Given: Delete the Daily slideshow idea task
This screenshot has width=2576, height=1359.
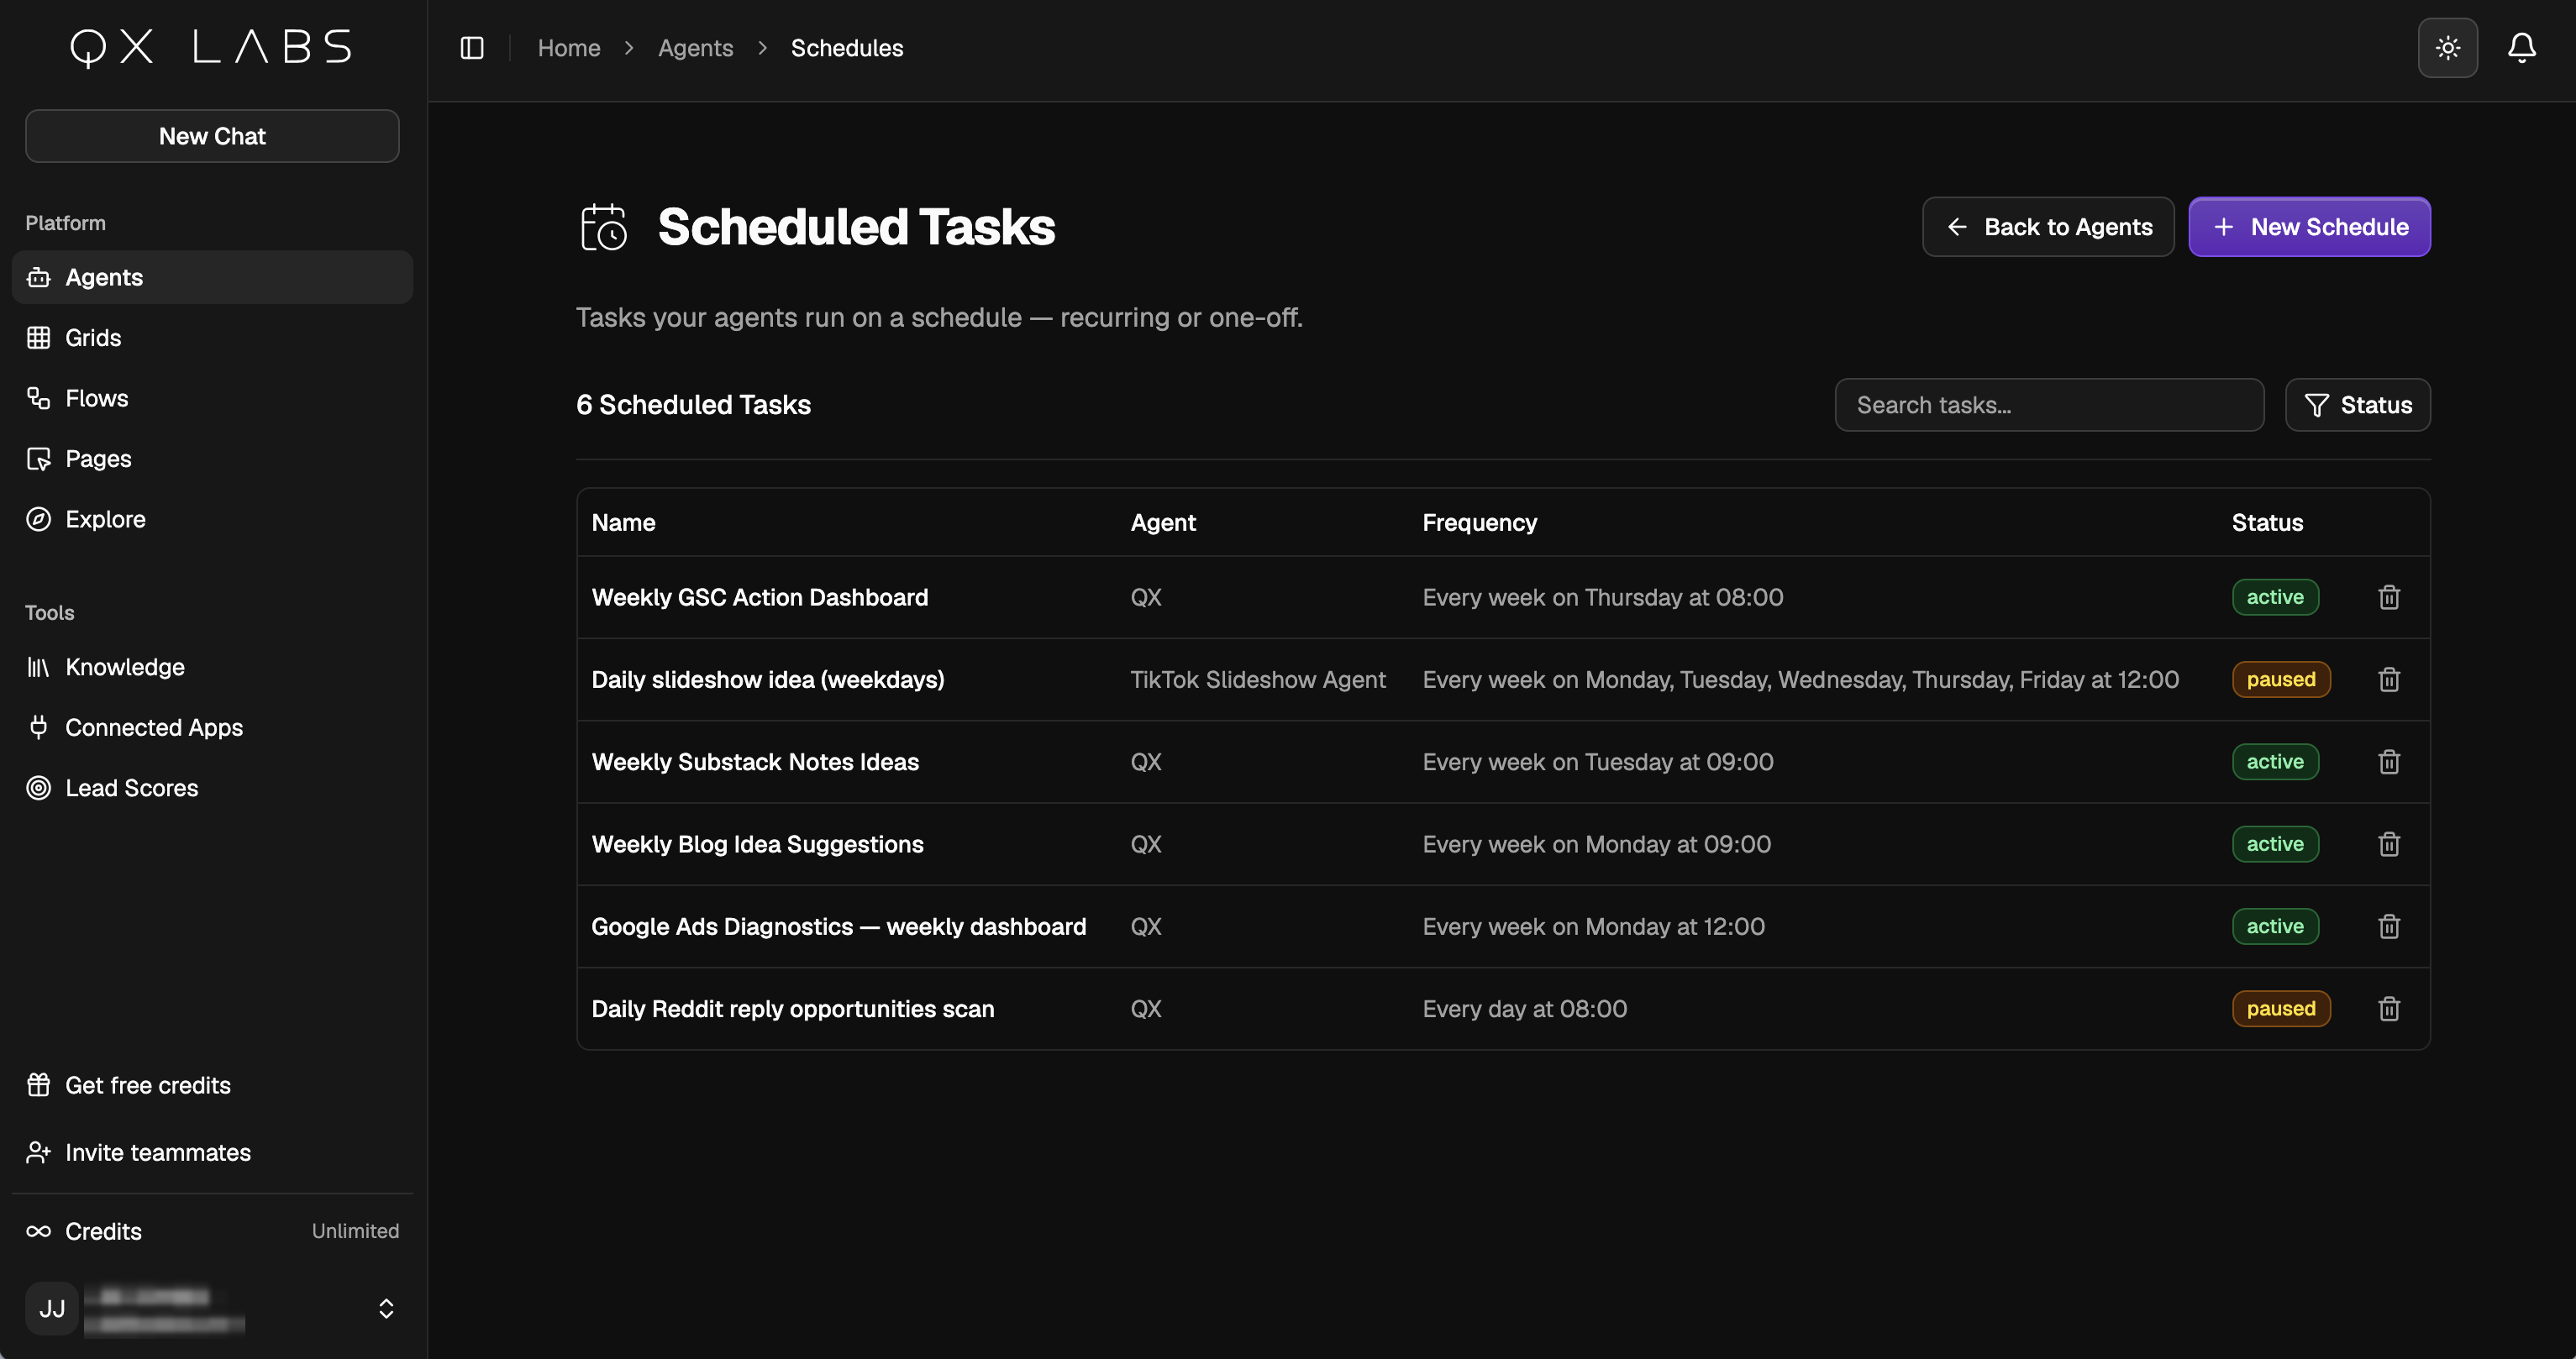Looking at the screenshot, I should (2388, 680).
